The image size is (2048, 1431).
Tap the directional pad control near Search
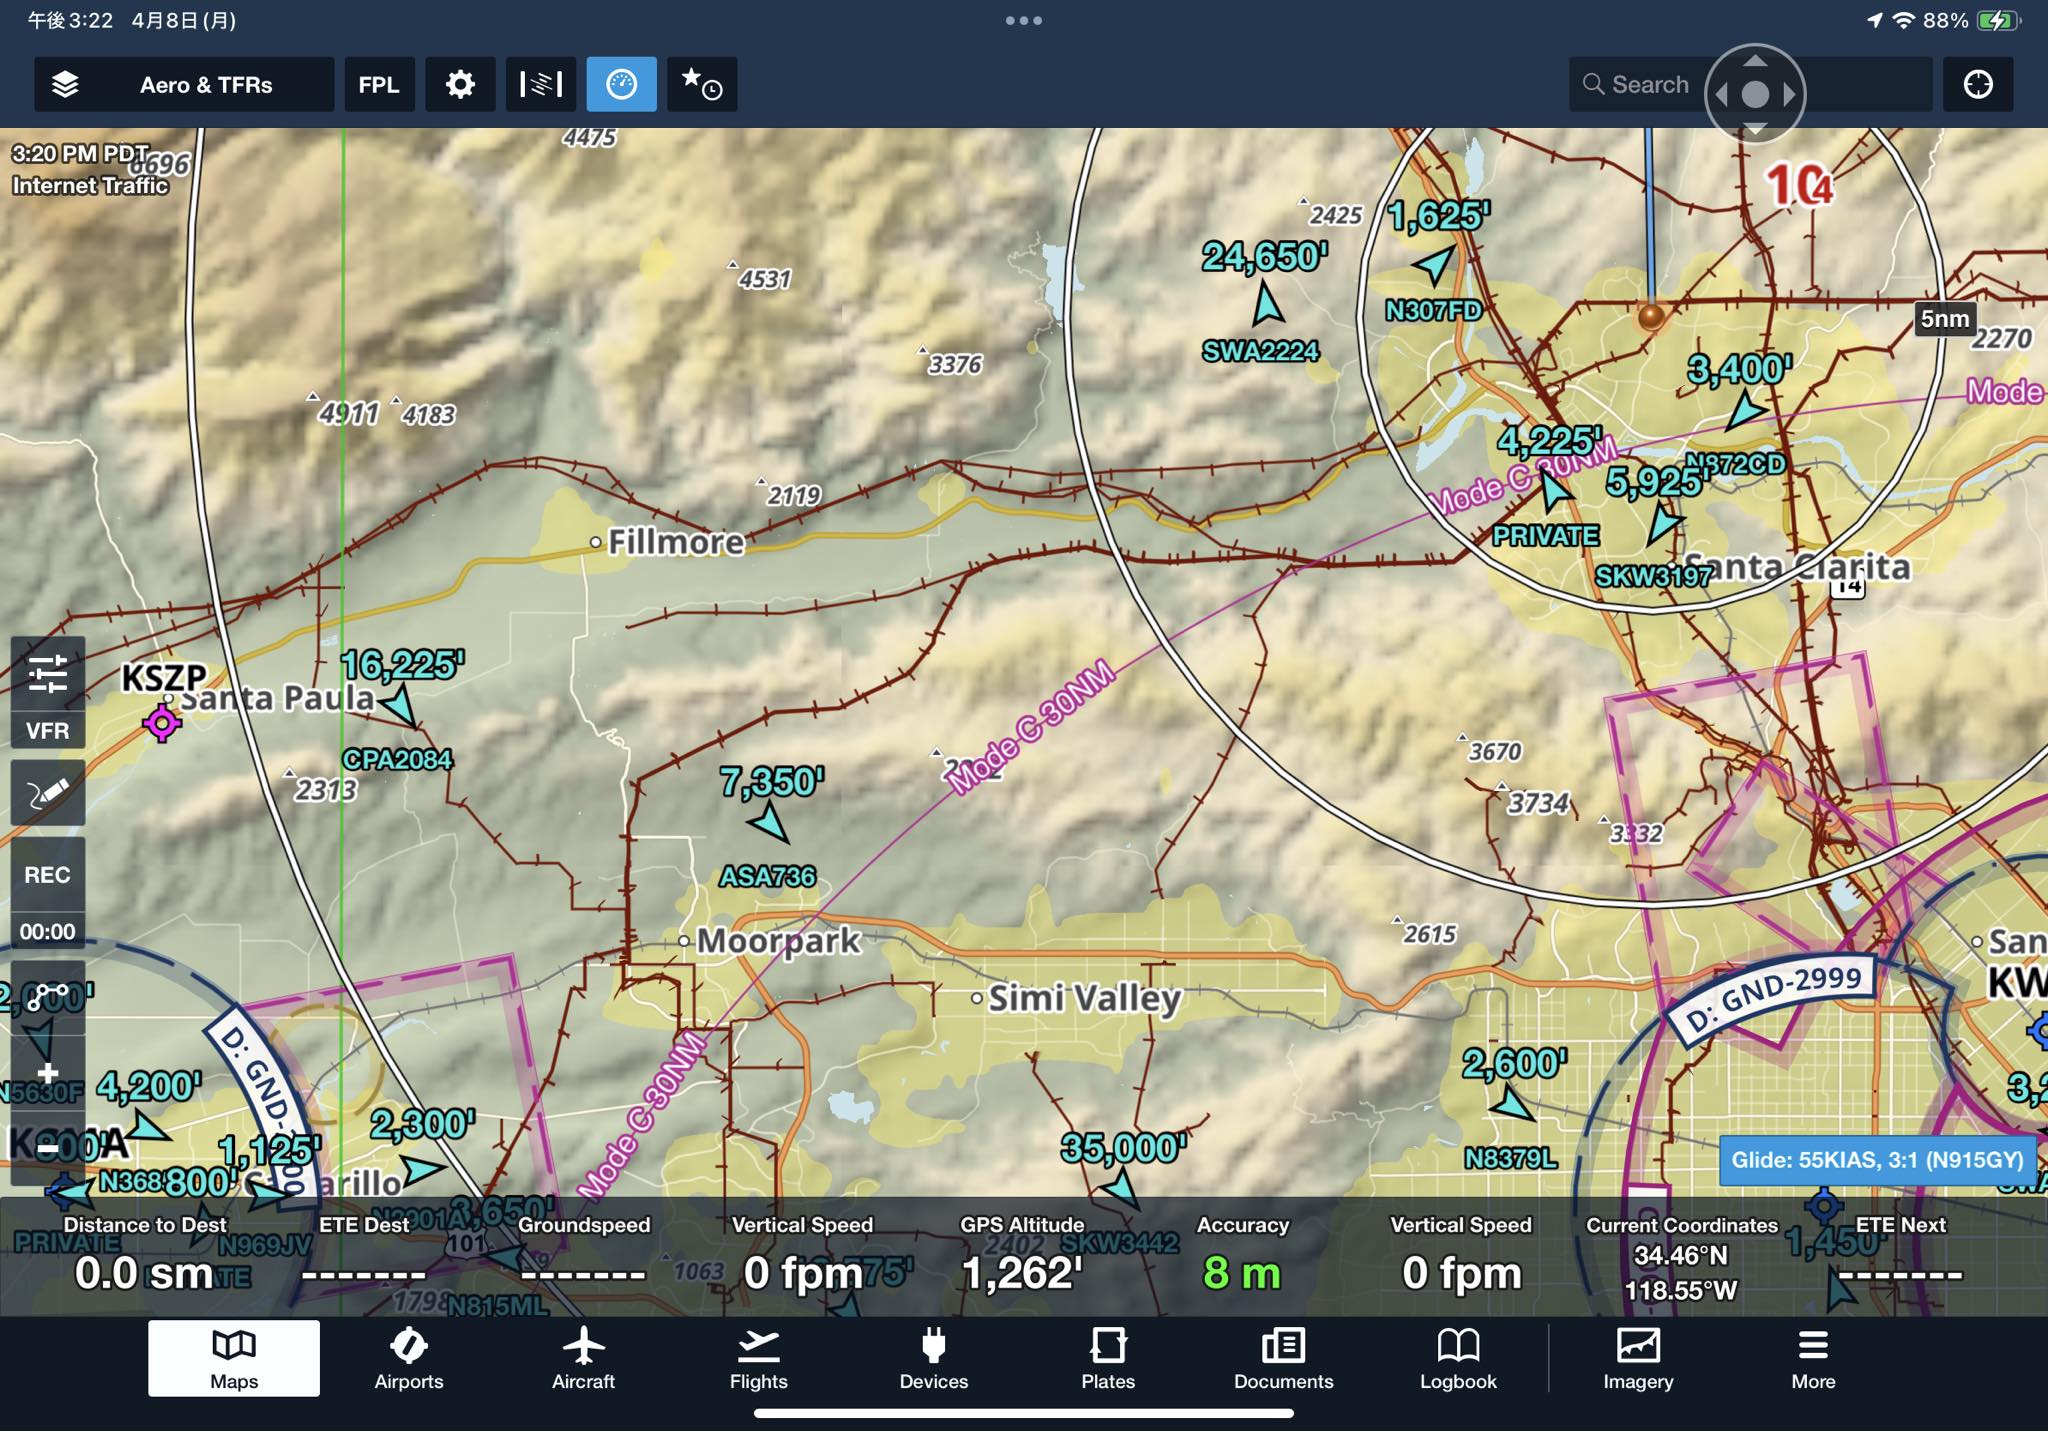click(x=1755, y=94)
